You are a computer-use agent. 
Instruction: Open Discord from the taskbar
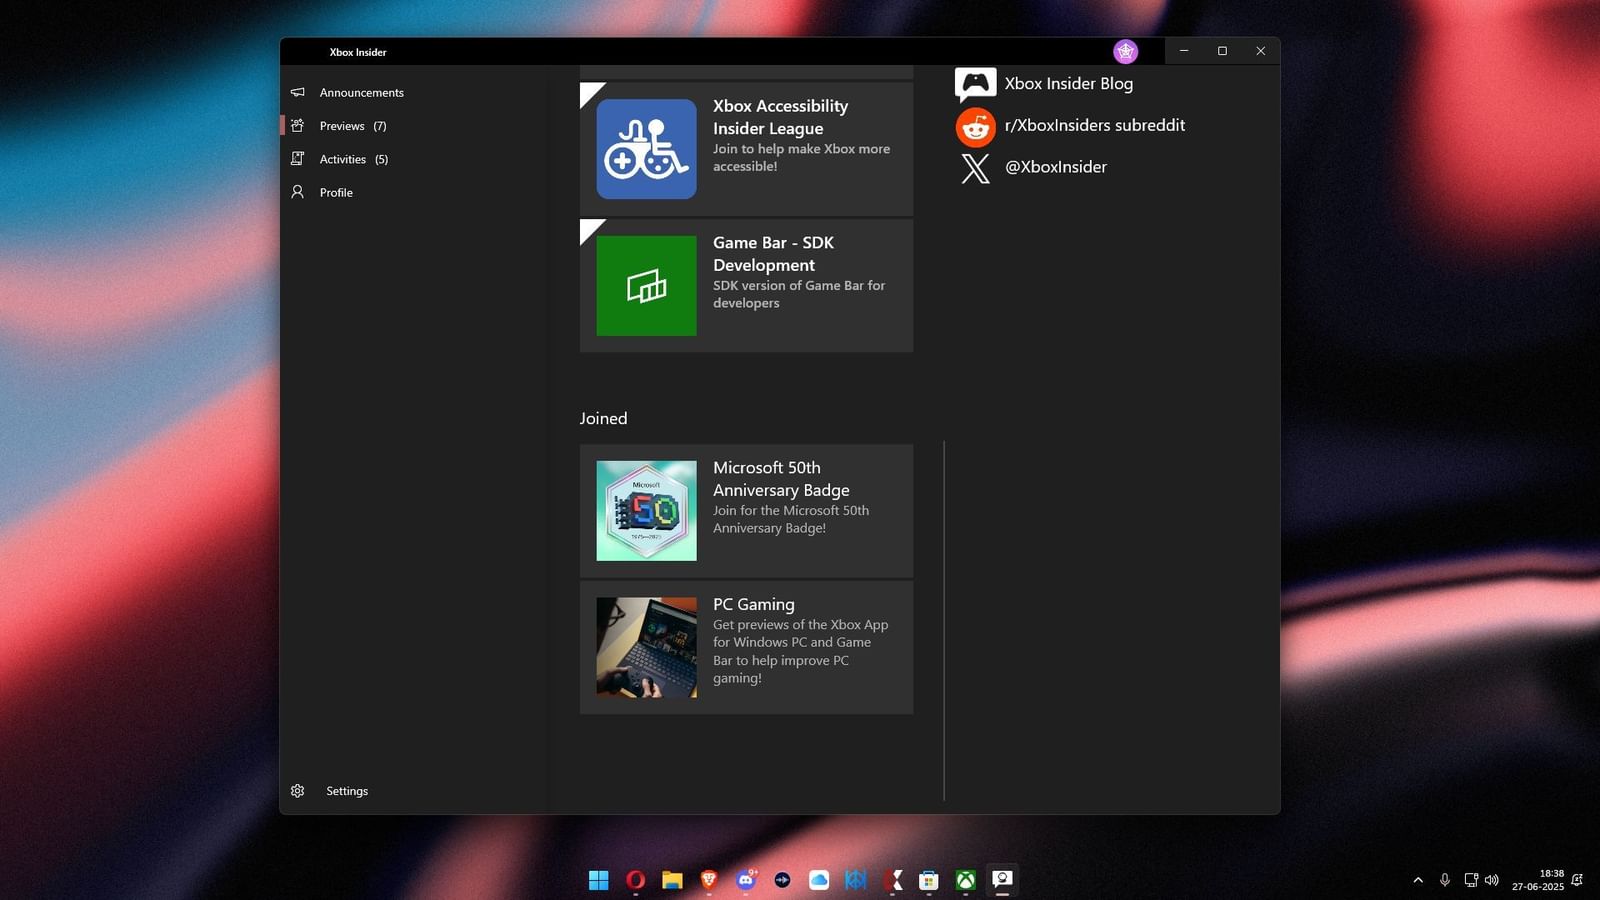tap(744, 880)
